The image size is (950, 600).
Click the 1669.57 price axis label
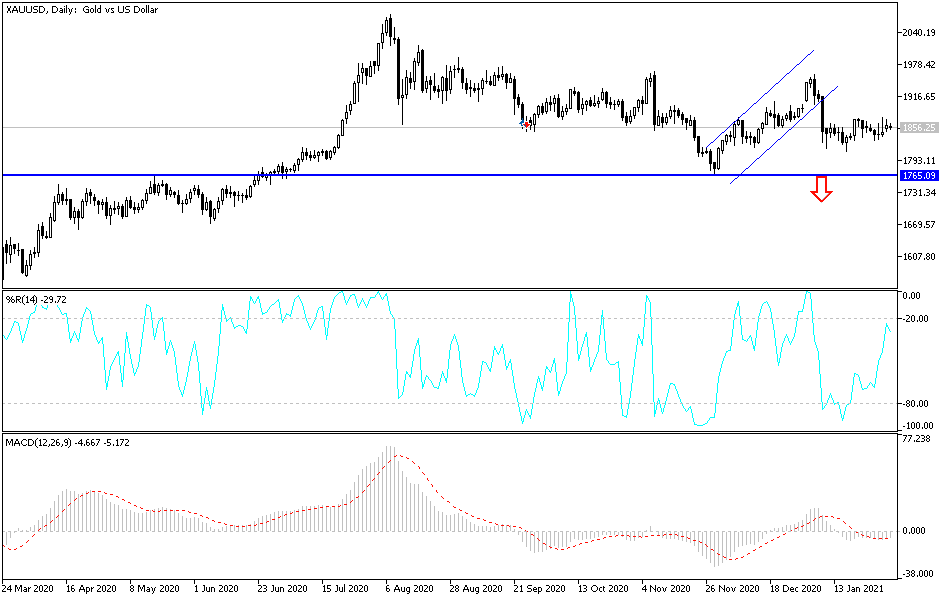[x=918, y=225]
